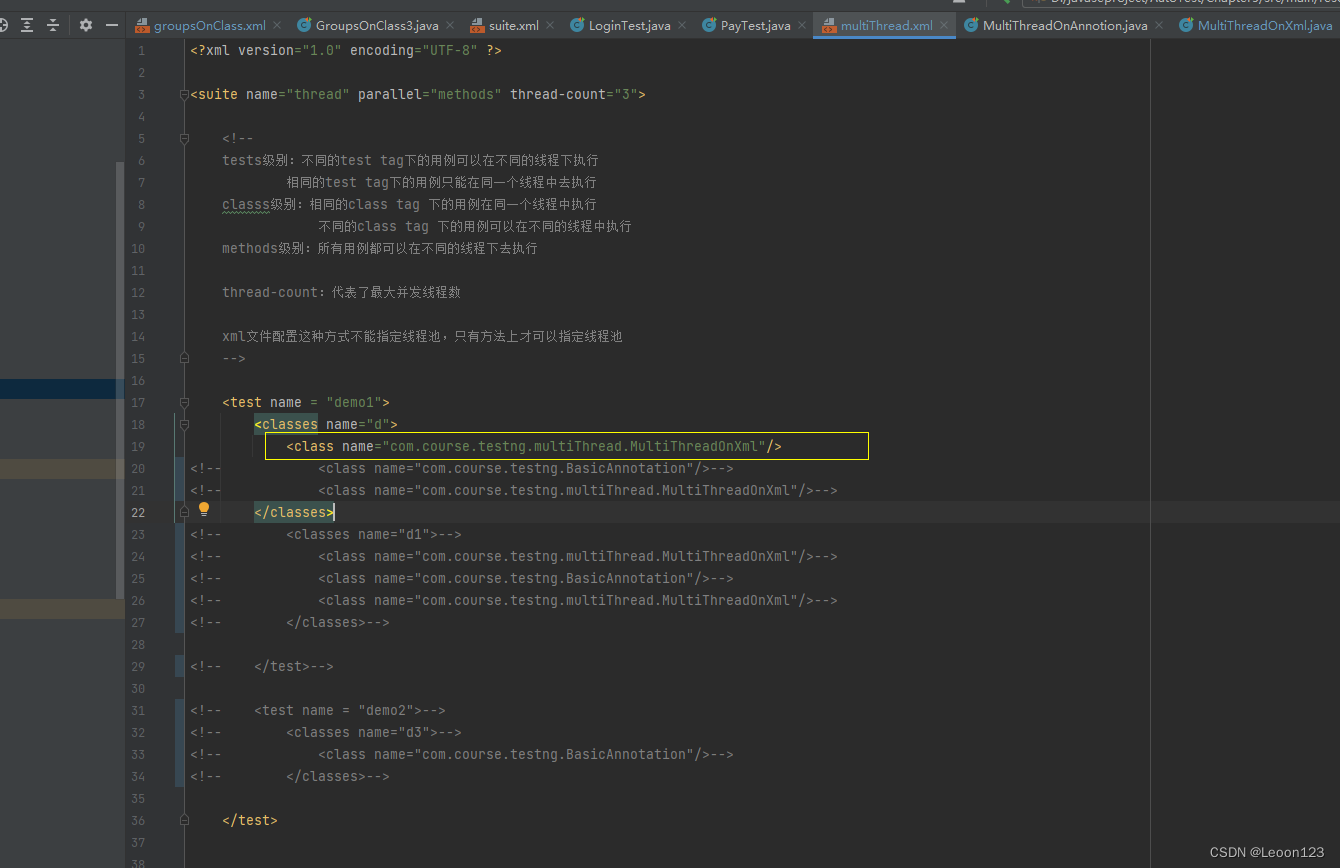Close the multiThread.xml editor tab
1340x868 pixels.
(944, 26)
